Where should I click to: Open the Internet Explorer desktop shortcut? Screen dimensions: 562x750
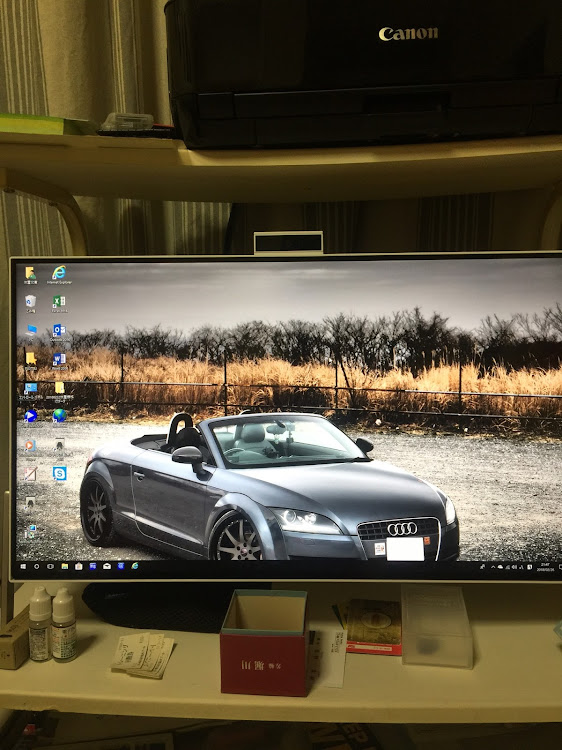point(59,275)
